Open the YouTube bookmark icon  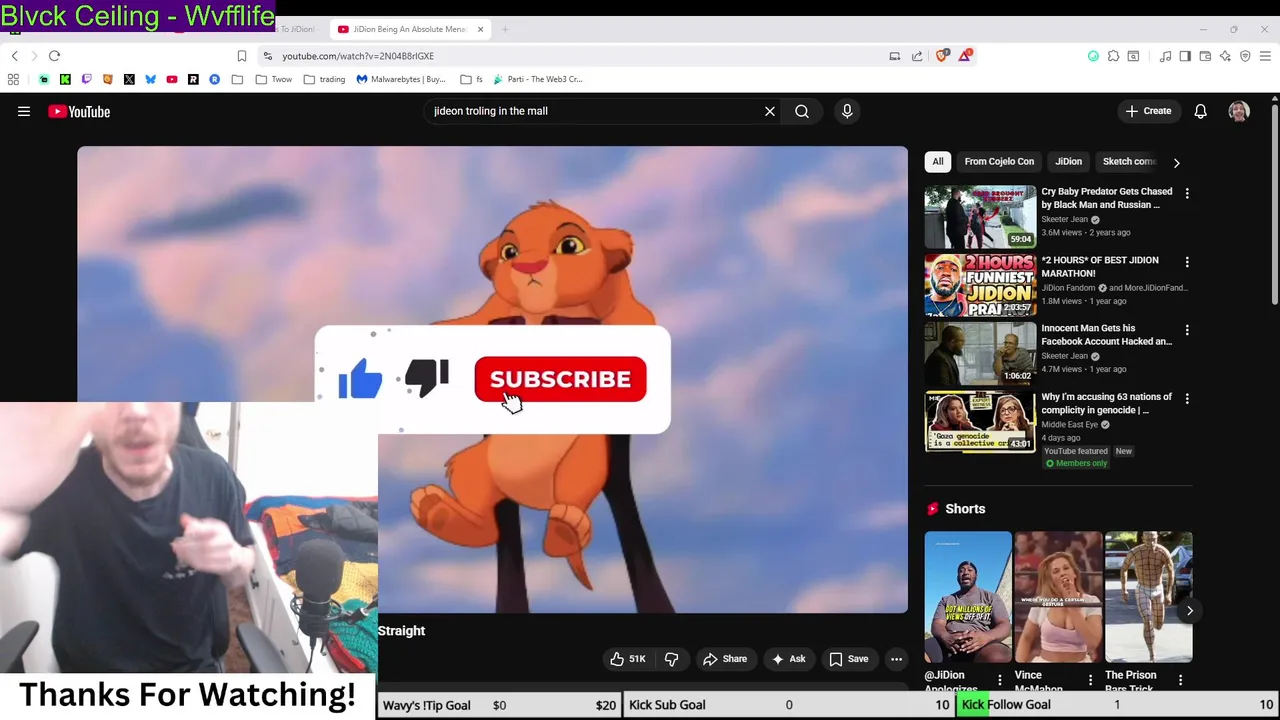172,79
